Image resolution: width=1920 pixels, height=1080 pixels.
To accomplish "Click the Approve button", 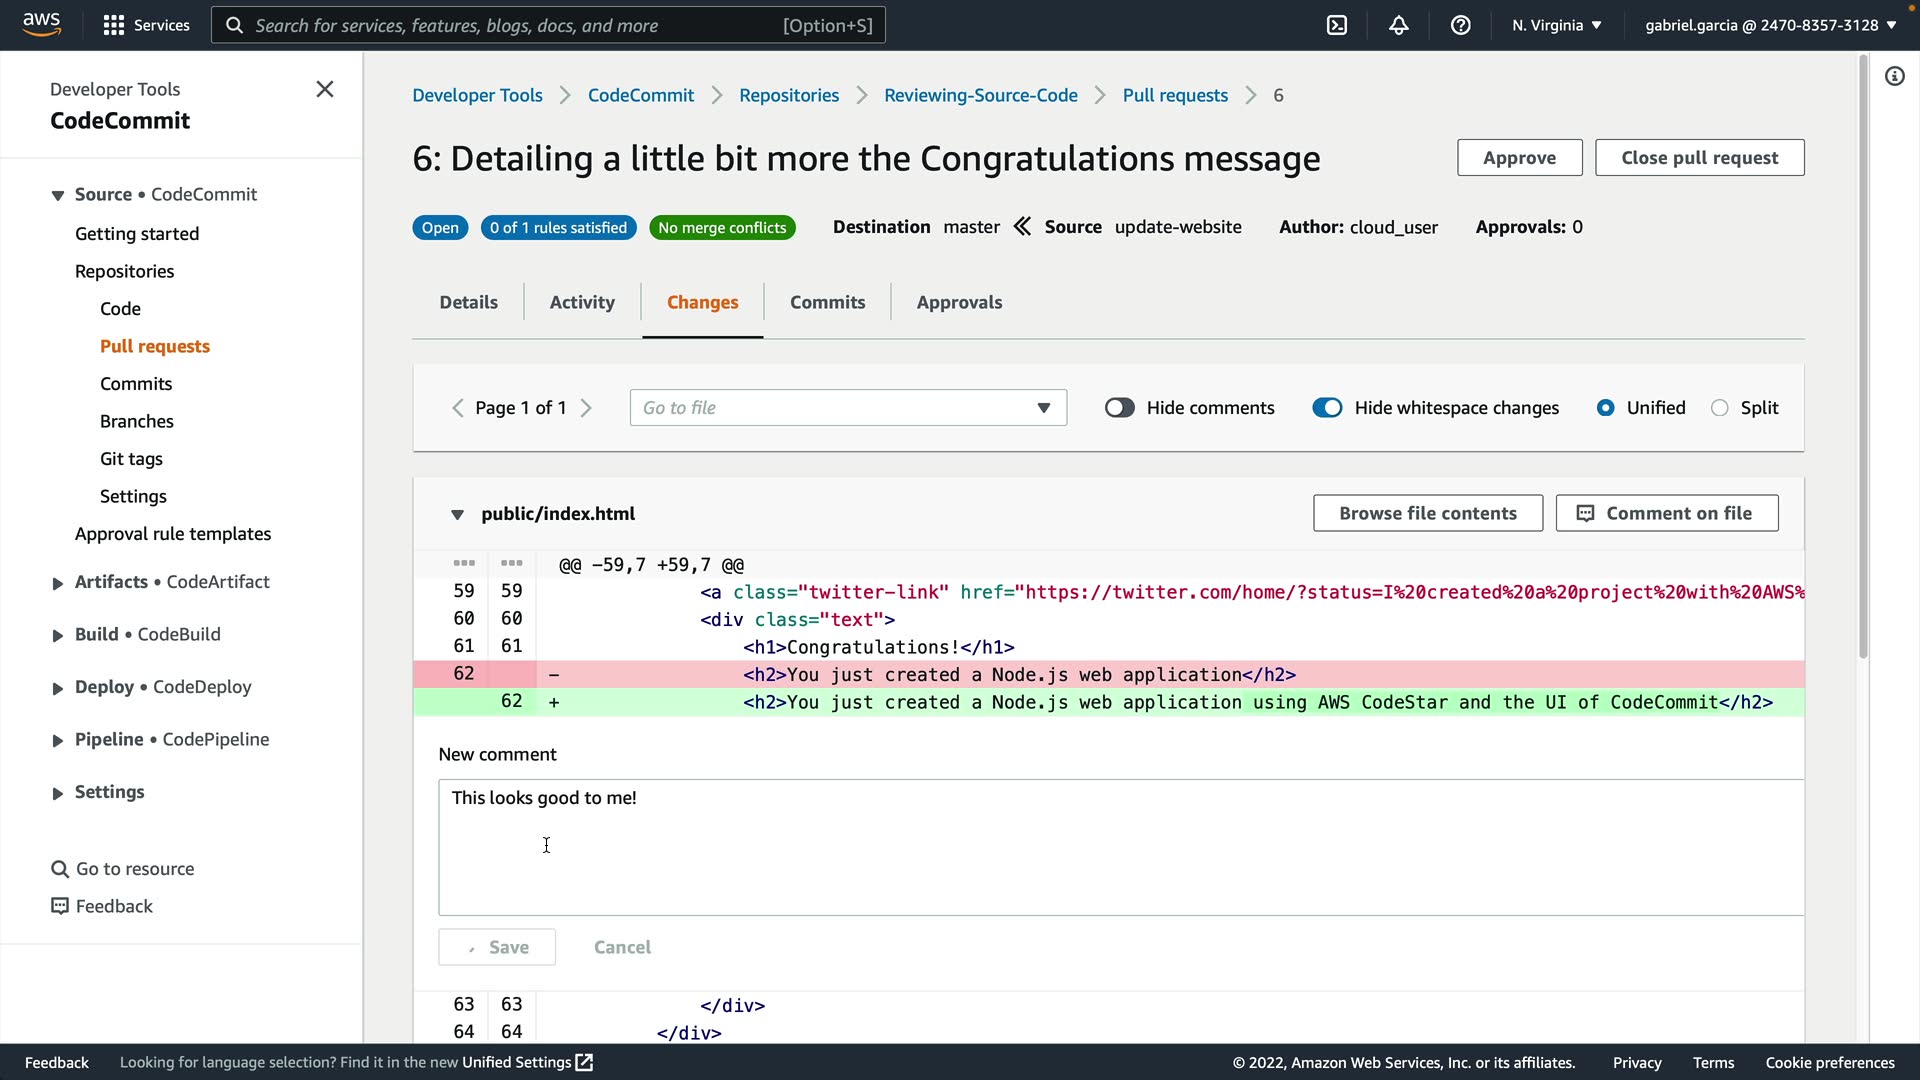I will (1519, 158).
